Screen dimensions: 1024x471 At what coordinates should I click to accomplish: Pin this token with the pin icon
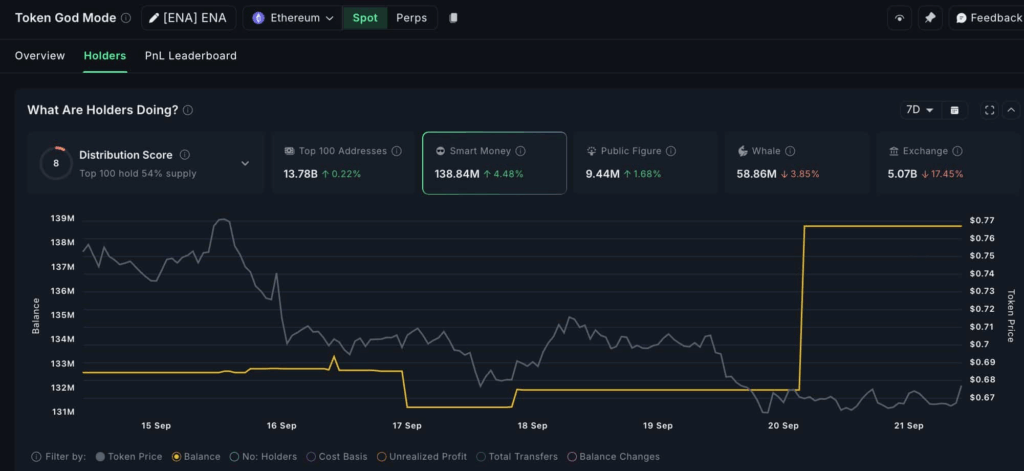[930, 18]
